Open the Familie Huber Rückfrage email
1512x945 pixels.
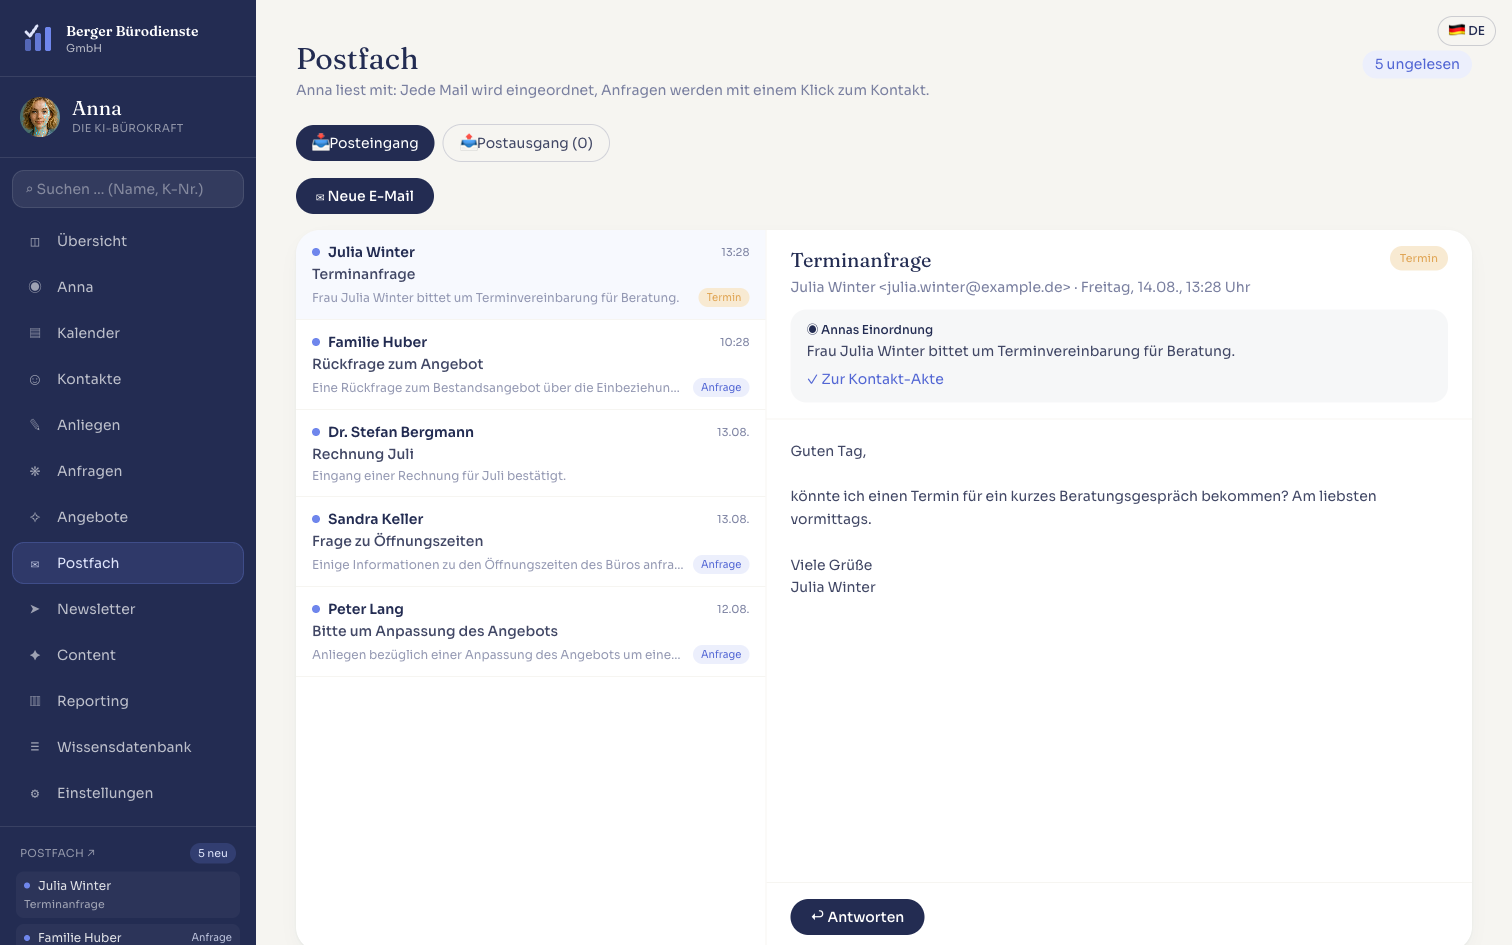coord(531,365)
